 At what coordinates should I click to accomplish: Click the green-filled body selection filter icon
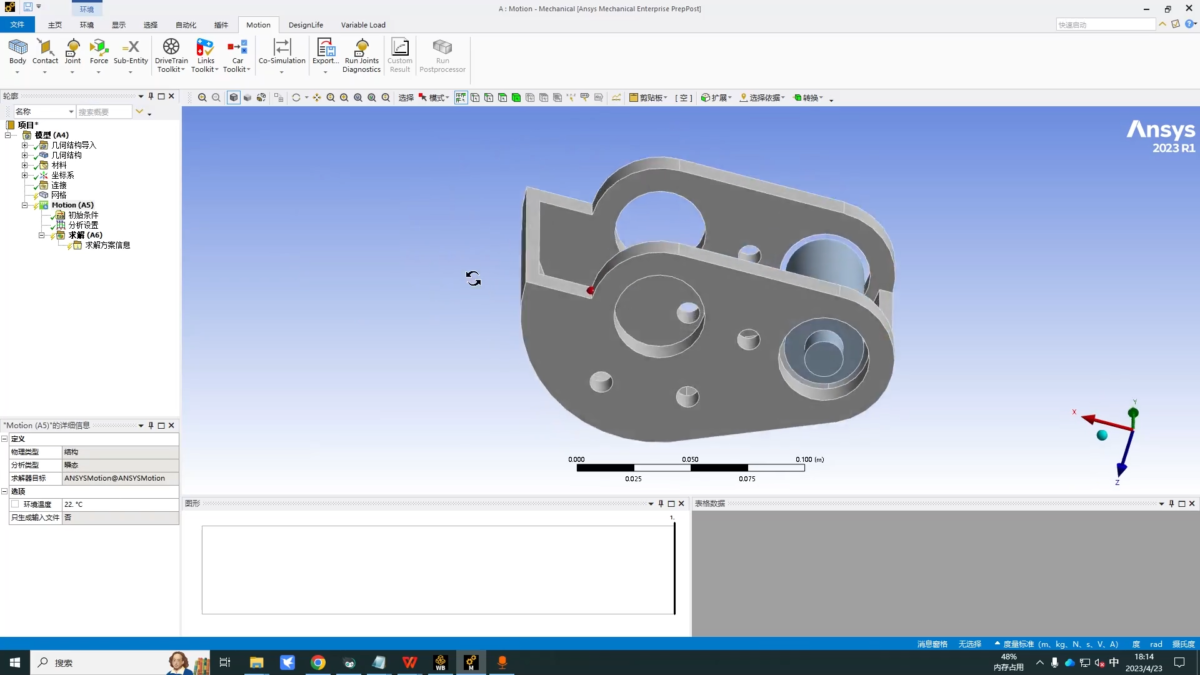pyautogui.click(x=516, y=98)
